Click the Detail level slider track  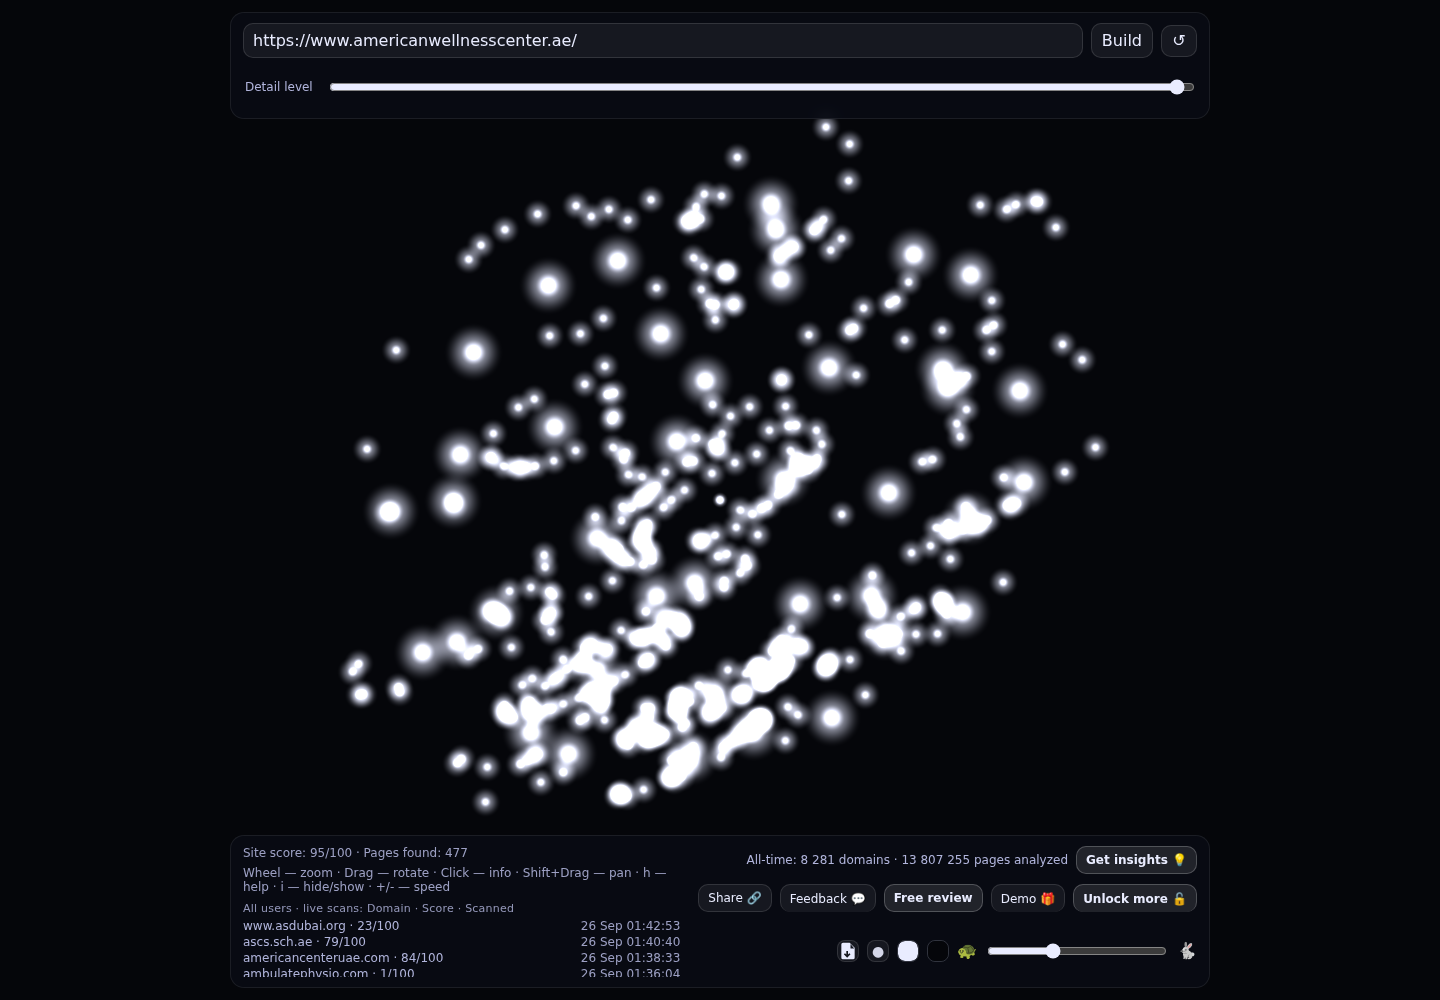pos(762,87)
